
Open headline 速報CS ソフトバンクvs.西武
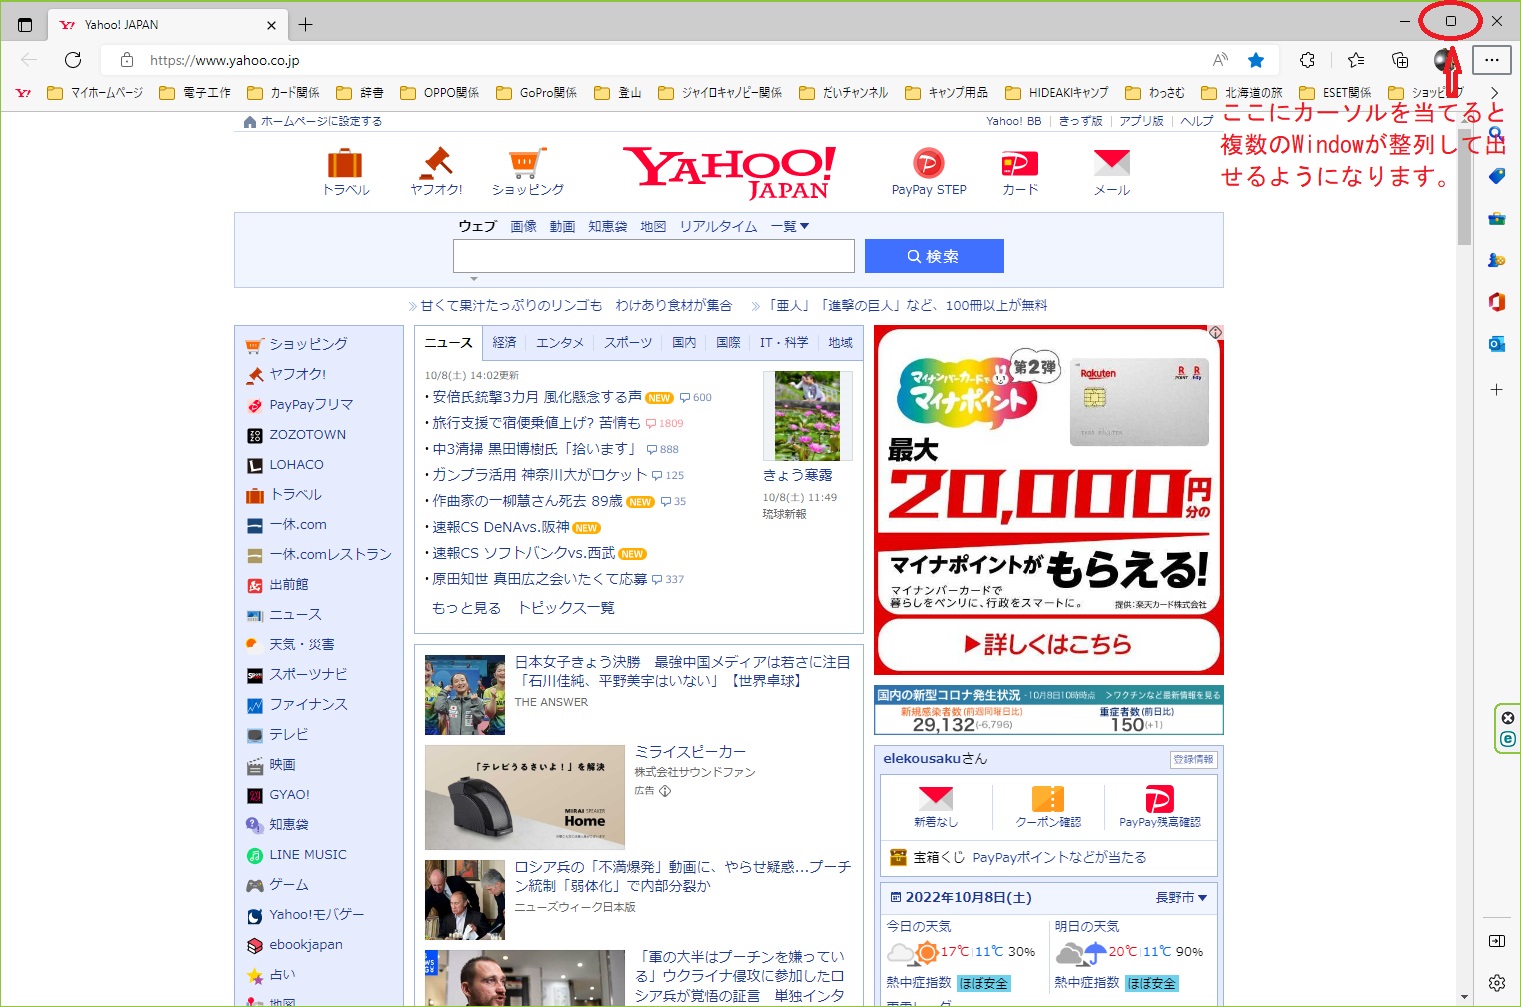coord(524,553)
